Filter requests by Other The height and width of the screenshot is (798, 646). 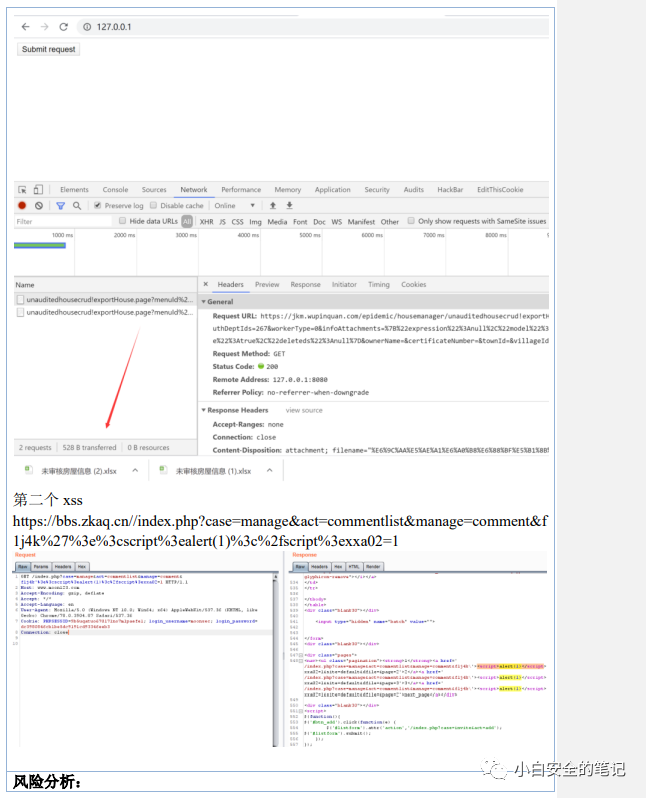[x=390, y=222]
